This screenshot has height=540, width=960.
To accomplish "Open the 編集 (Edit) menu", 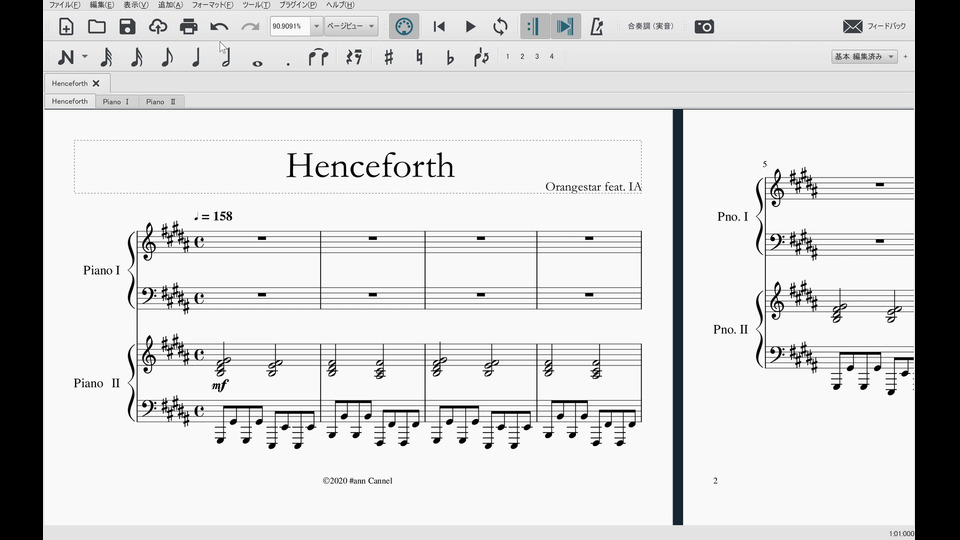I will pyautogui.click(x=102, y=5).
